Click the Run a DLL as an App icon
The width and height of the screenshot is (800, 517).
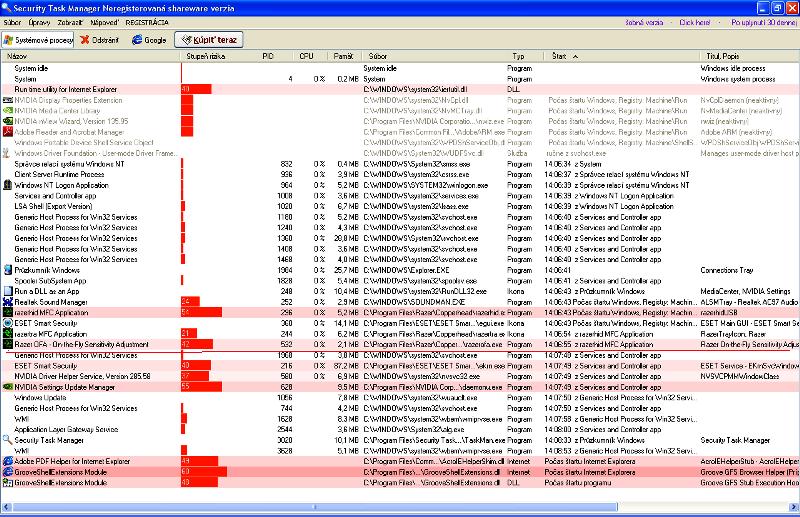pos(8,291)
